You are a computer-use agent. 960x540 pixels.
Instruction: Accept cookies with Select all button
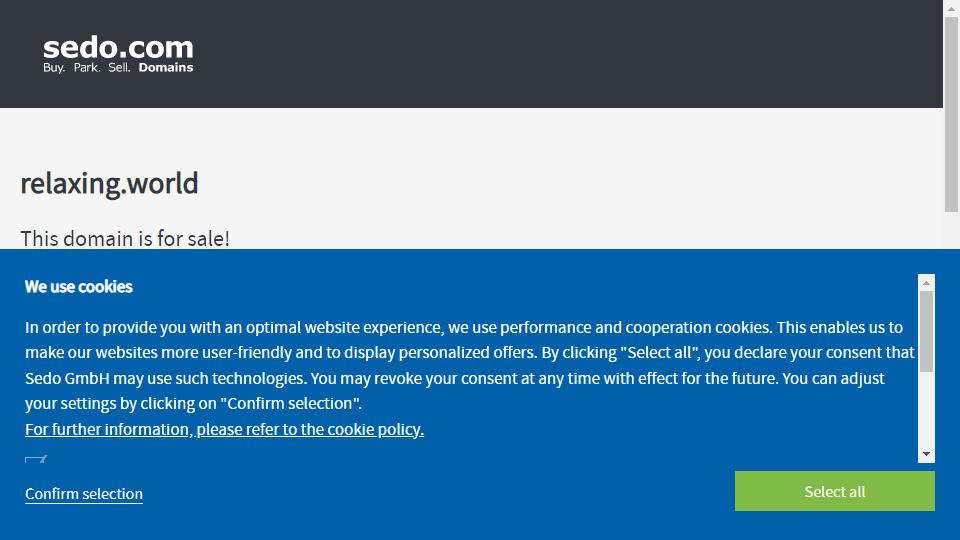834,491
